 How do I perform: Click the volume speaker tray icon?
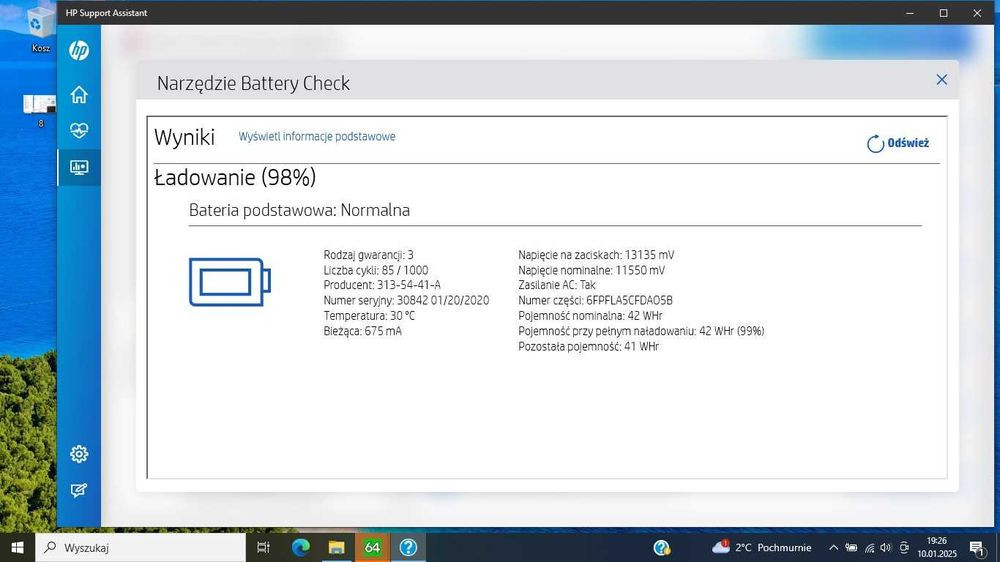pyautogui.click(x=886, y=547)
